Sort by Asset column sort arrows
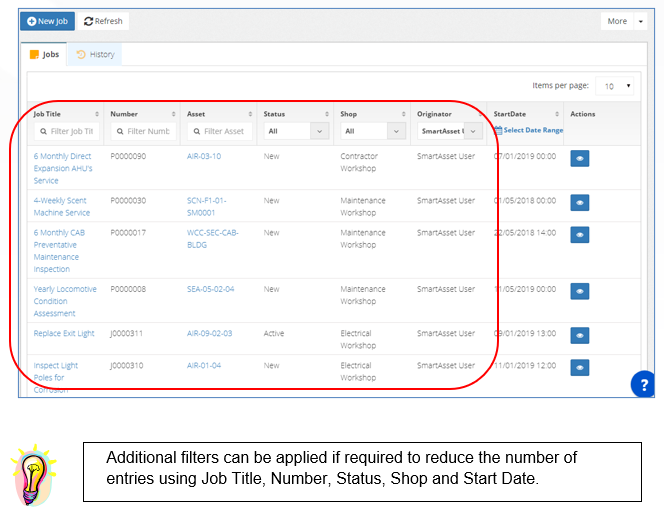The height and width of the screenshot is (511, 664). pos(250,114)
